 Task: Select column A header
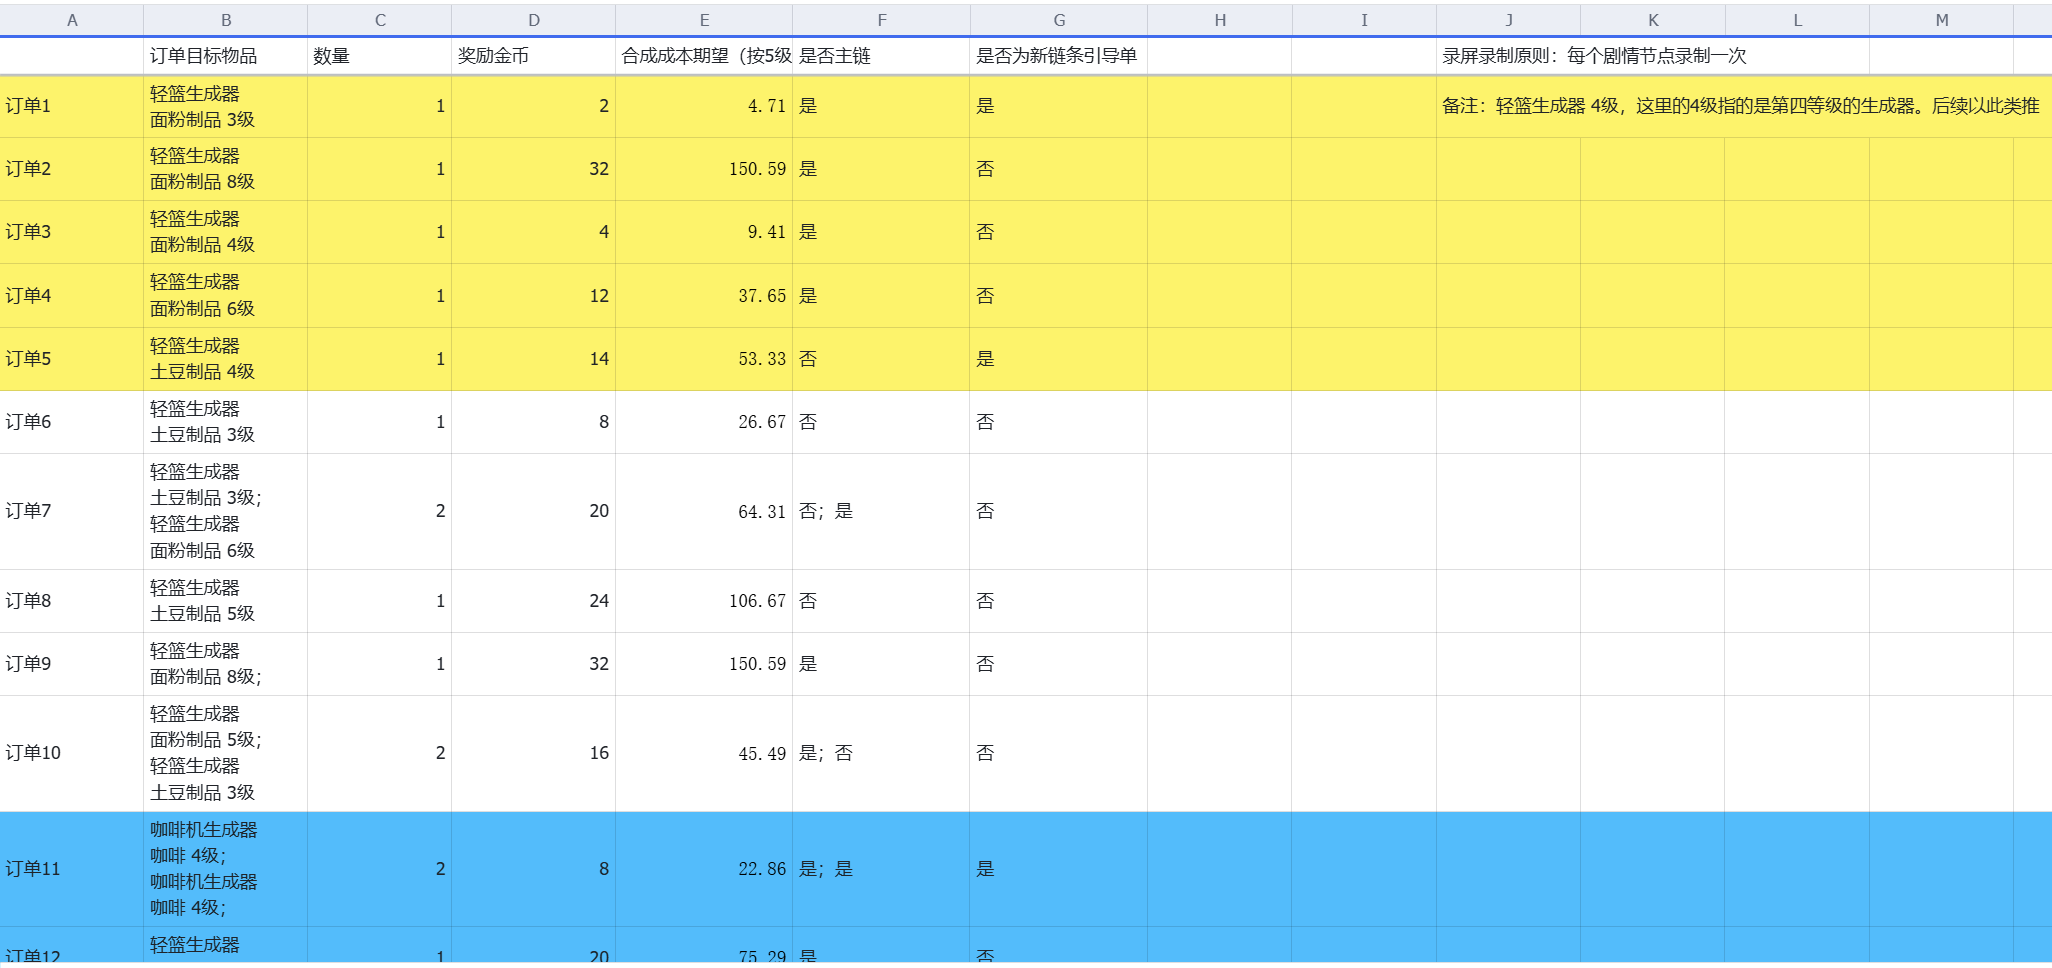72,20
